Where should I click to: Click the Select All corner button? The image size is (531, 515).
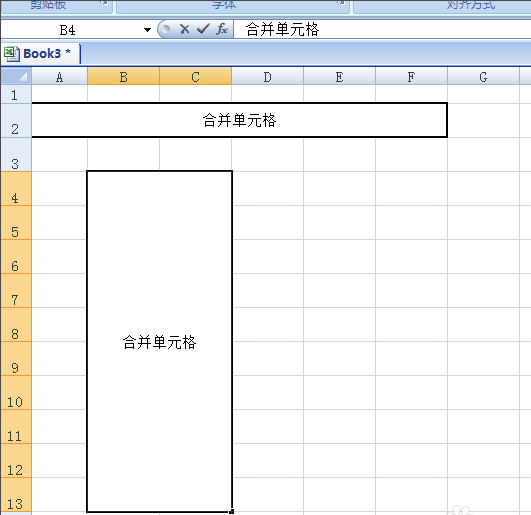16,76
